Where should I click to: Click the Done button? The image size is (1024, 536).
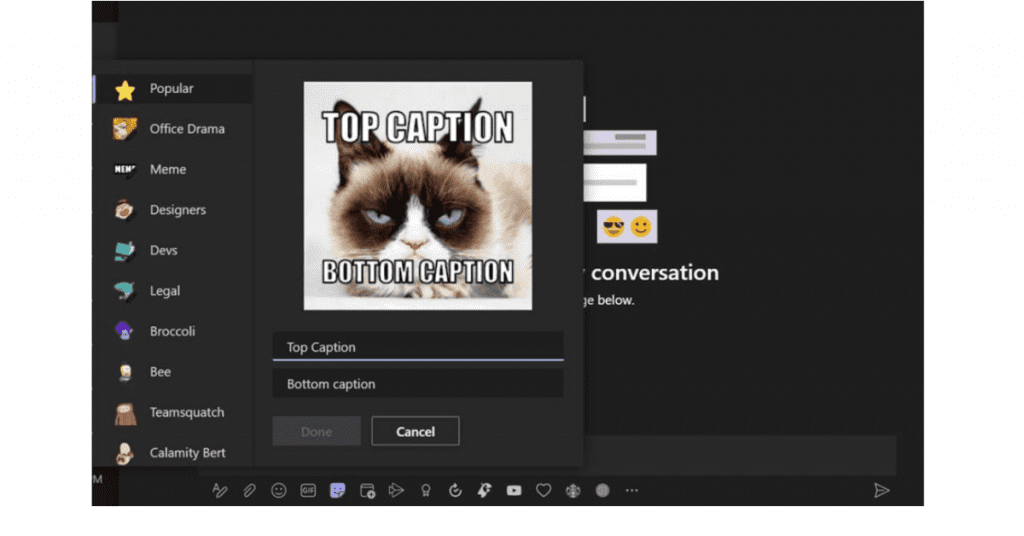(316, 432)
